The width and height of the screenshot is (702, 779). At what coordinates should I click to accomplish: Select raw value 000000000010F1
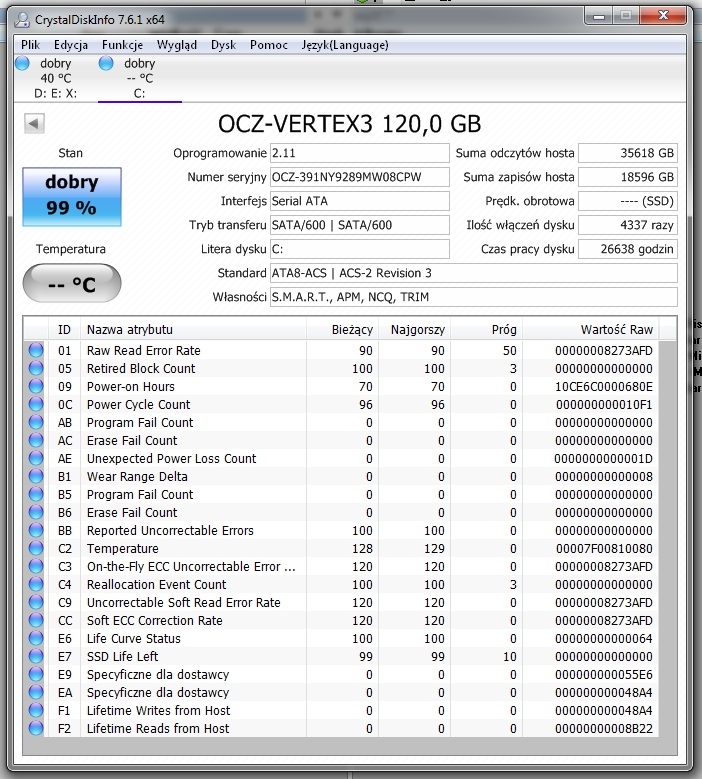(604, 404)
